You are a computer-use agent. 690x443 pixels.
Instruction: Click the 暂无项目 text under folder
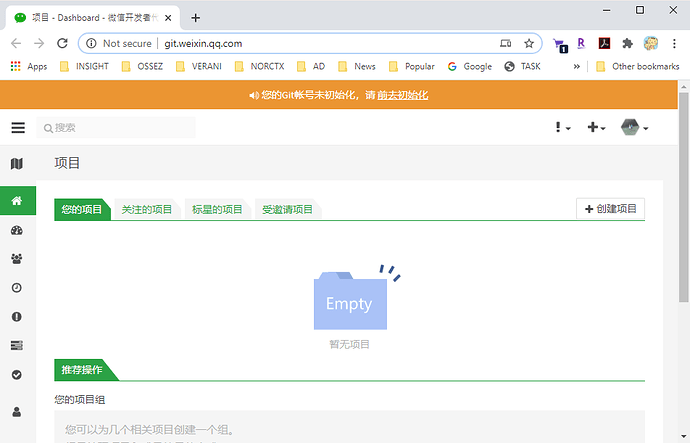pos(349,344)
